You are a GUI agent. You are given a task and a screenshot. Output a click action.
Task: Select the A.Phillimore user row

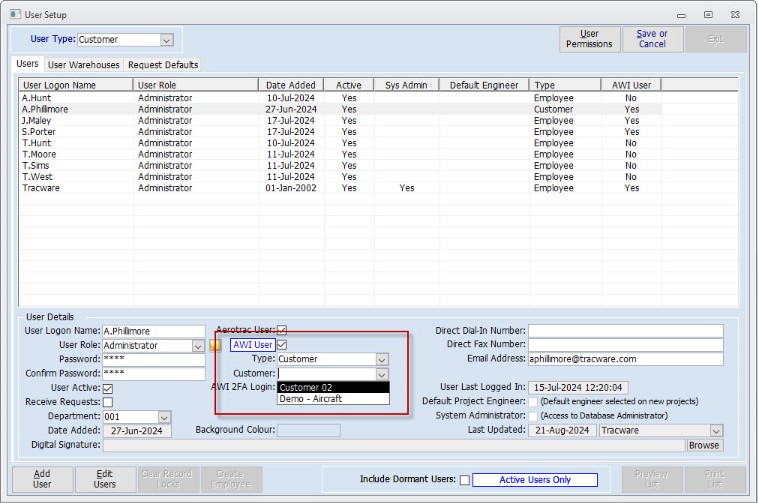340,109
